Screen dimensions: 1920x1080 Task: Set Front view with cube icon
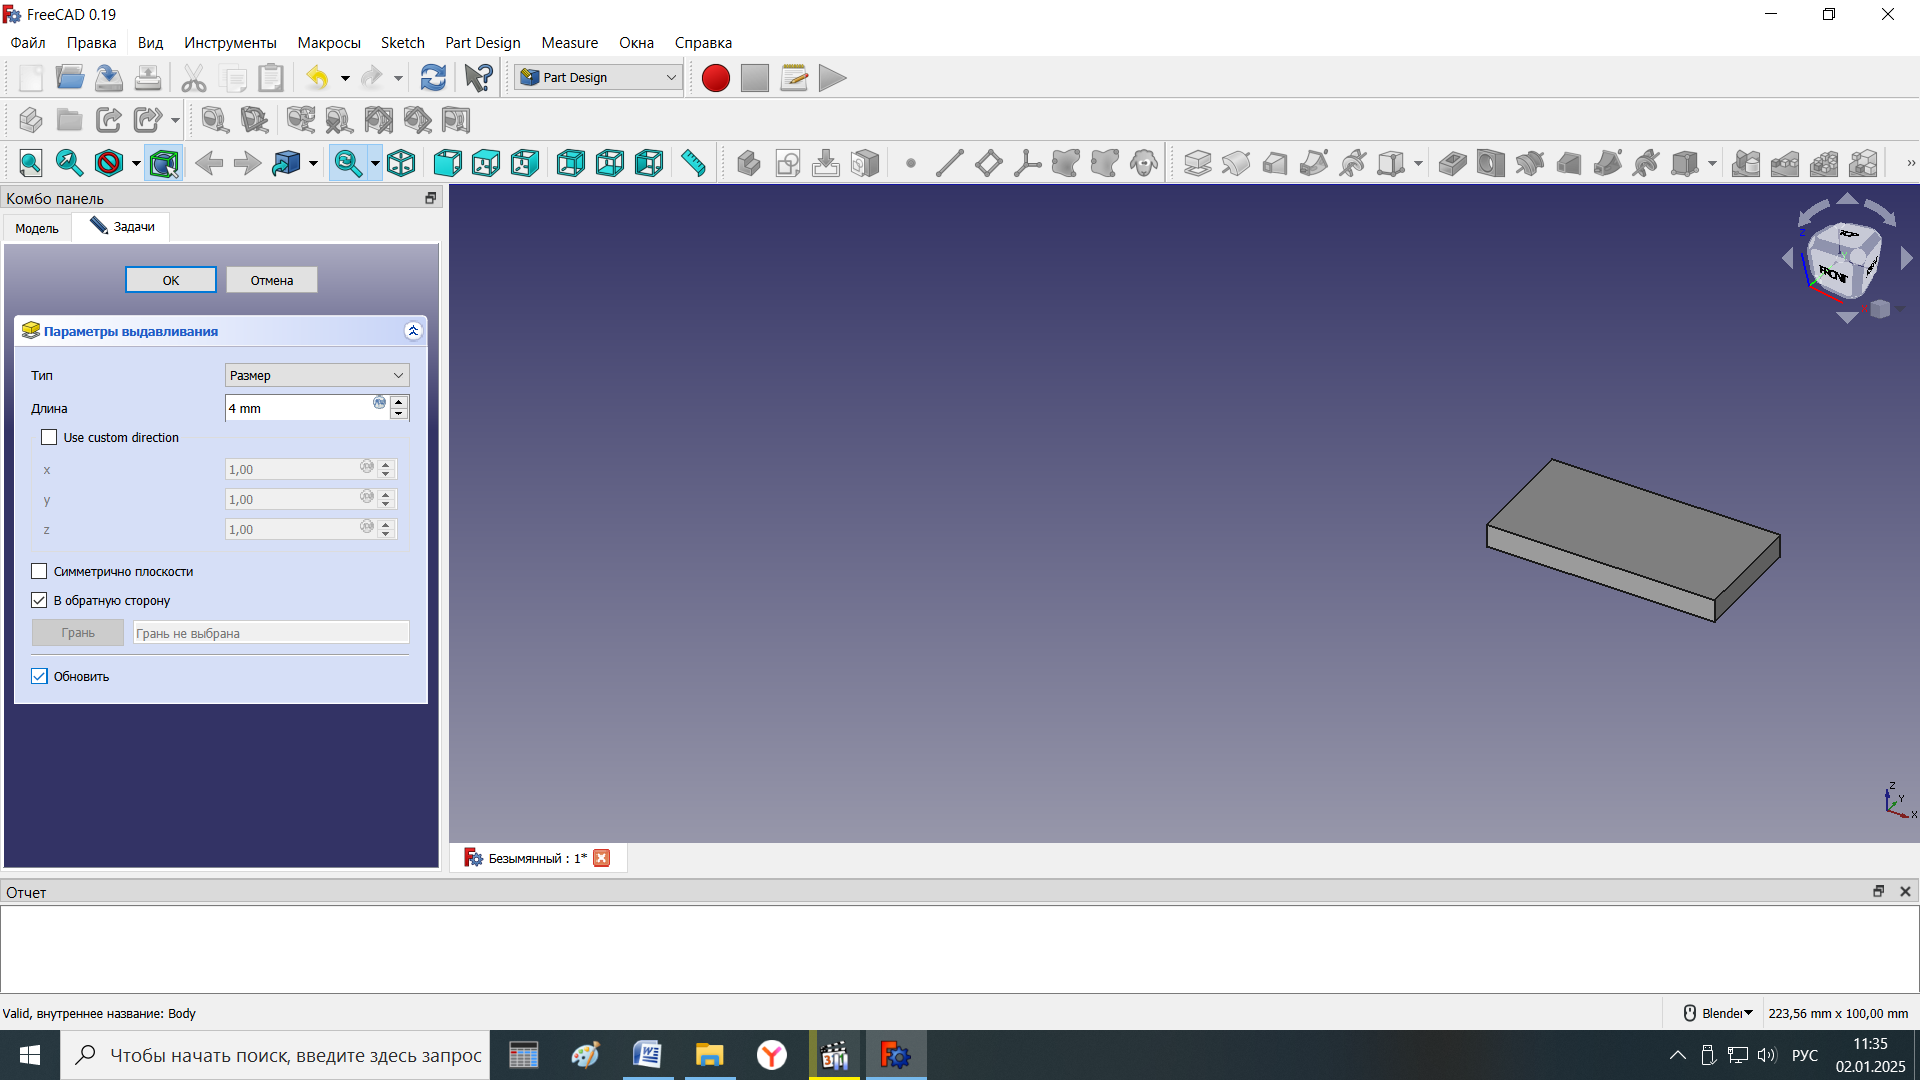pyautogui.click(x=447, y=163)
